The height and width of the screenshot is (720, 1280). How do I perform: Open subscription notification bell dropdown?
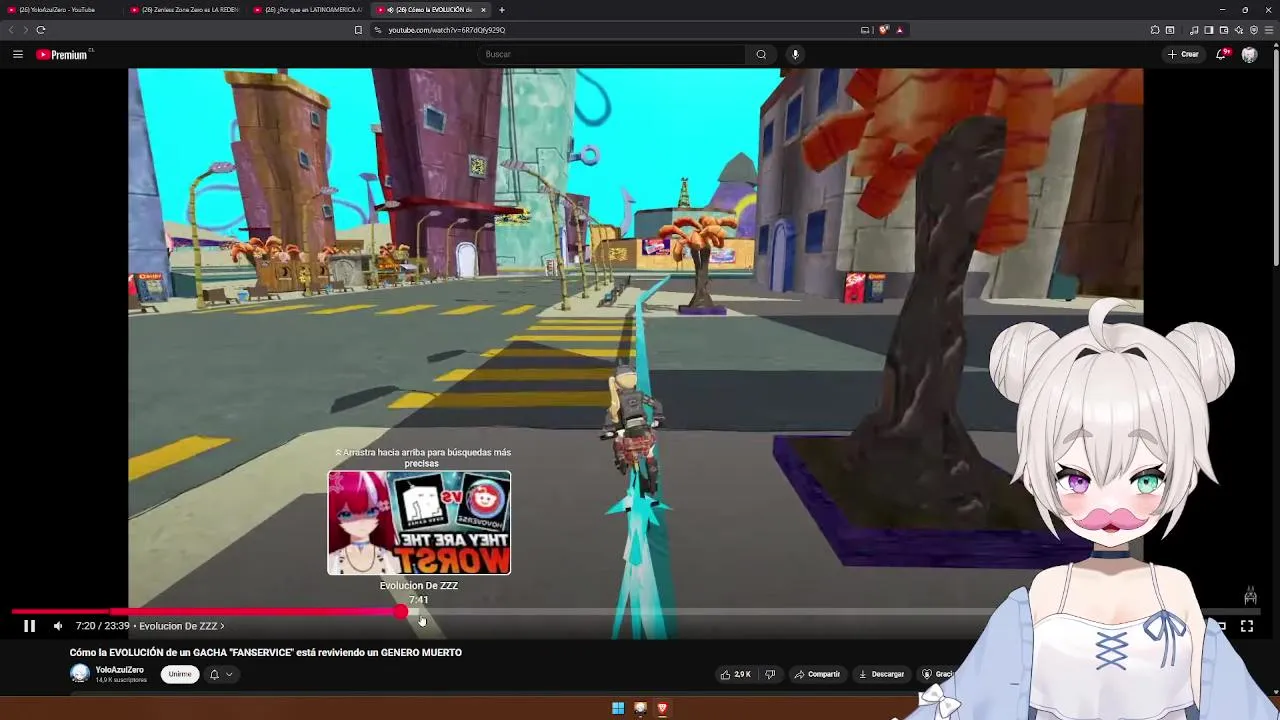(220, 674)
